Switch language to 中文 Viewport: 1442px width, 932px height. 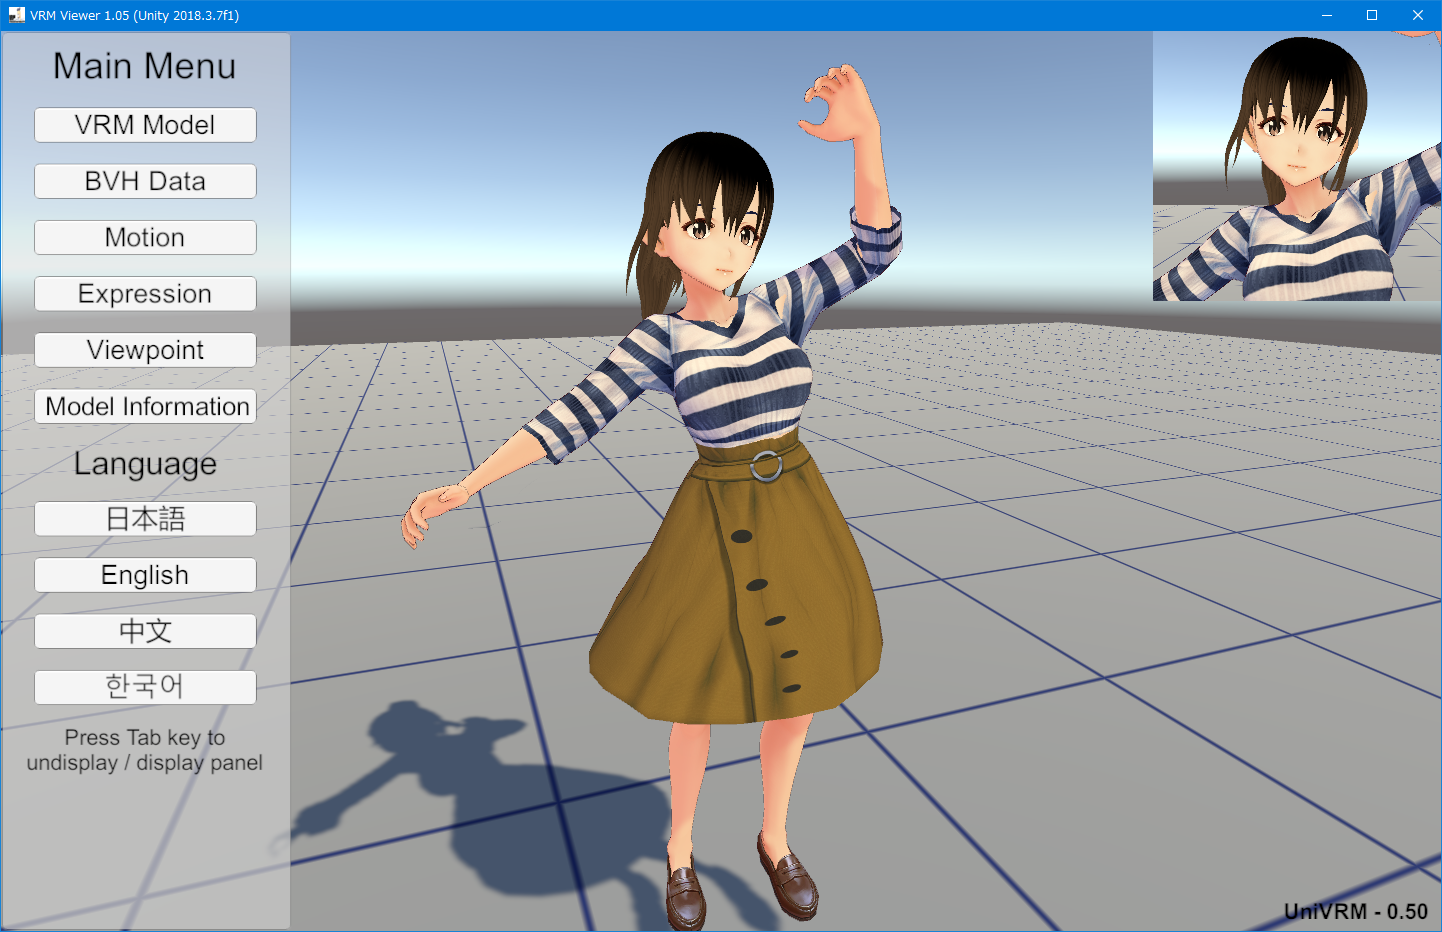pos(145,631)
